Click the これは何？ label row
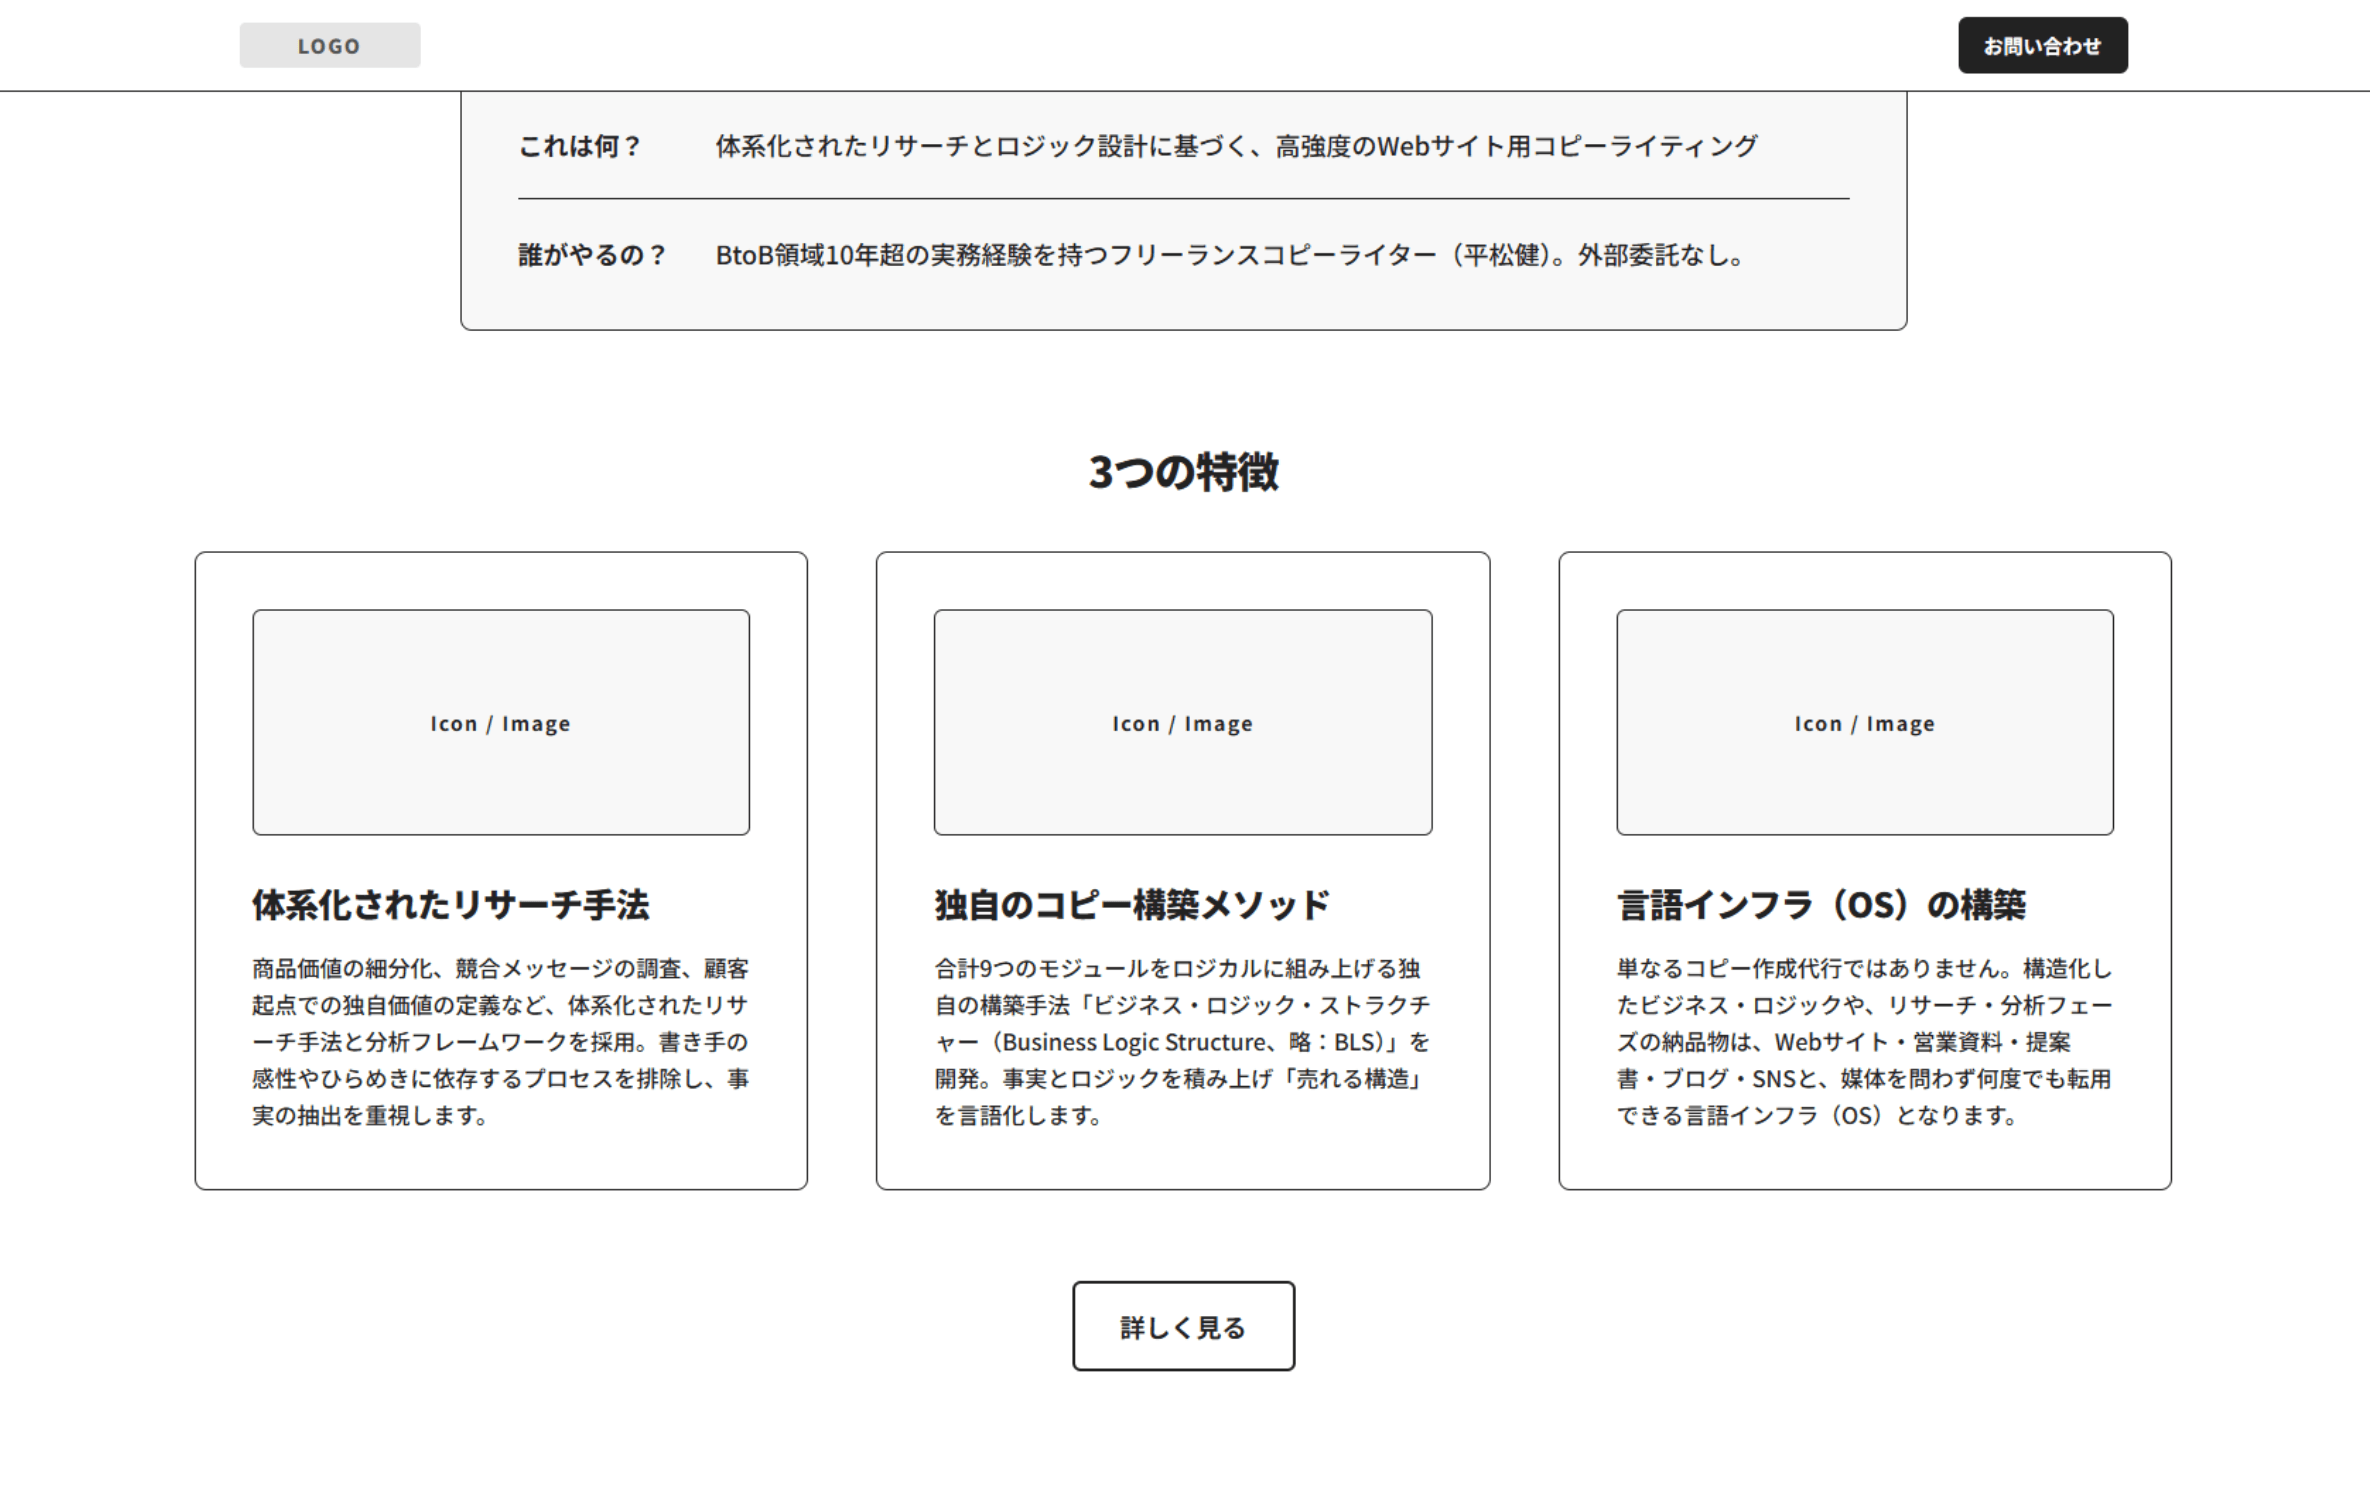 (578, 144)
